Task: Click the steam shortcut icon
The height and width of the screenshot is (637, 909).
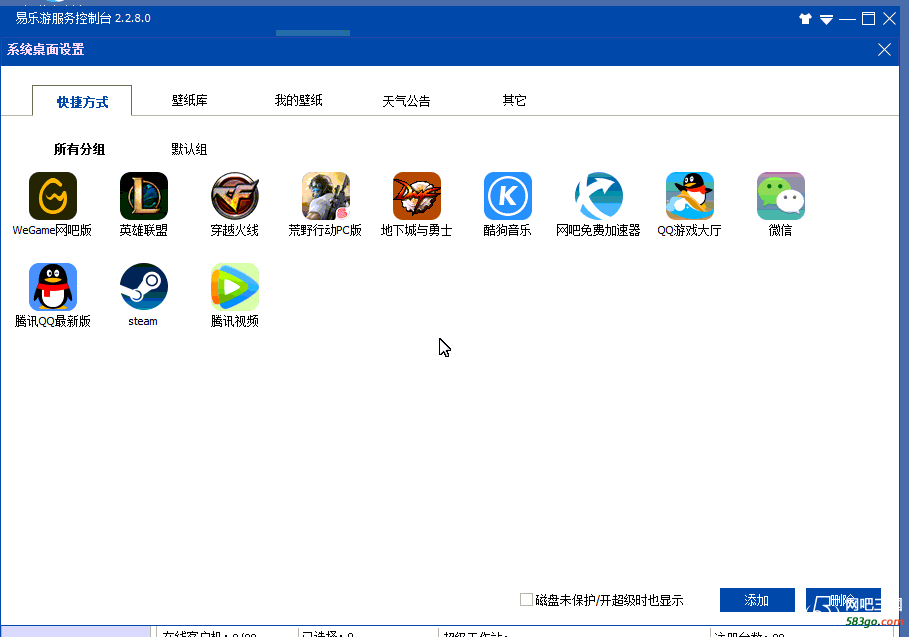Action: [x=144, y=287]
